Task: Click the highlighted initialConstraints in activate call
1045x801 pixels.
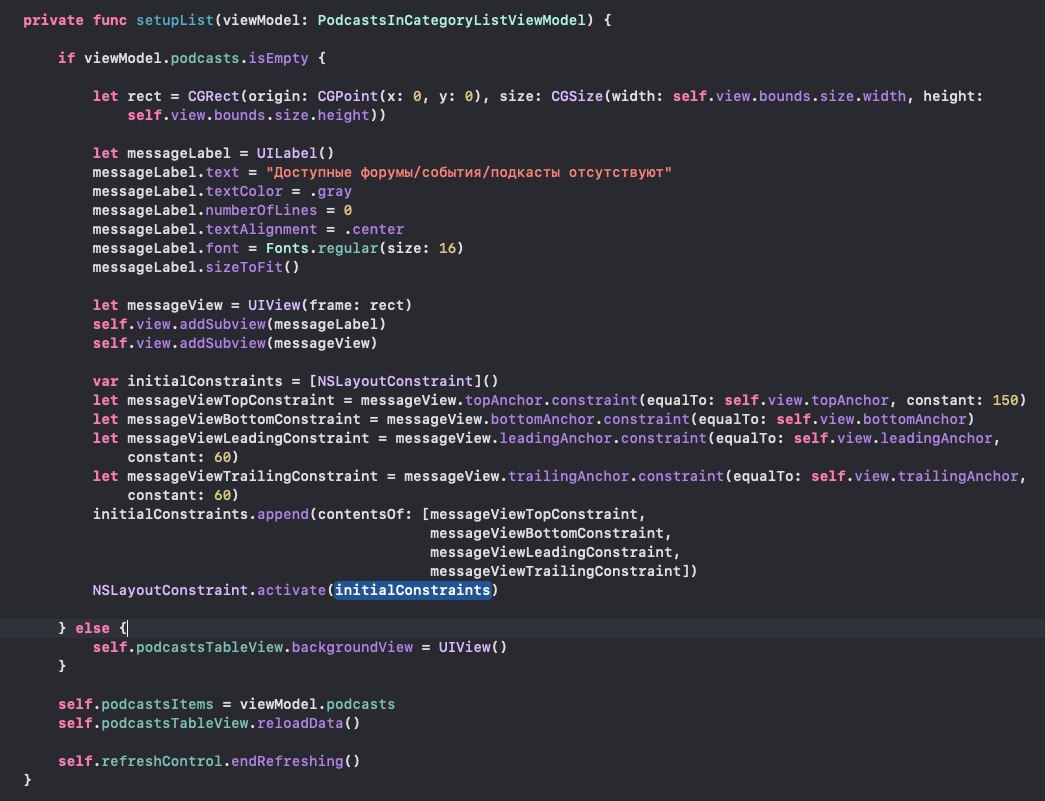Action: pos(413,590)
